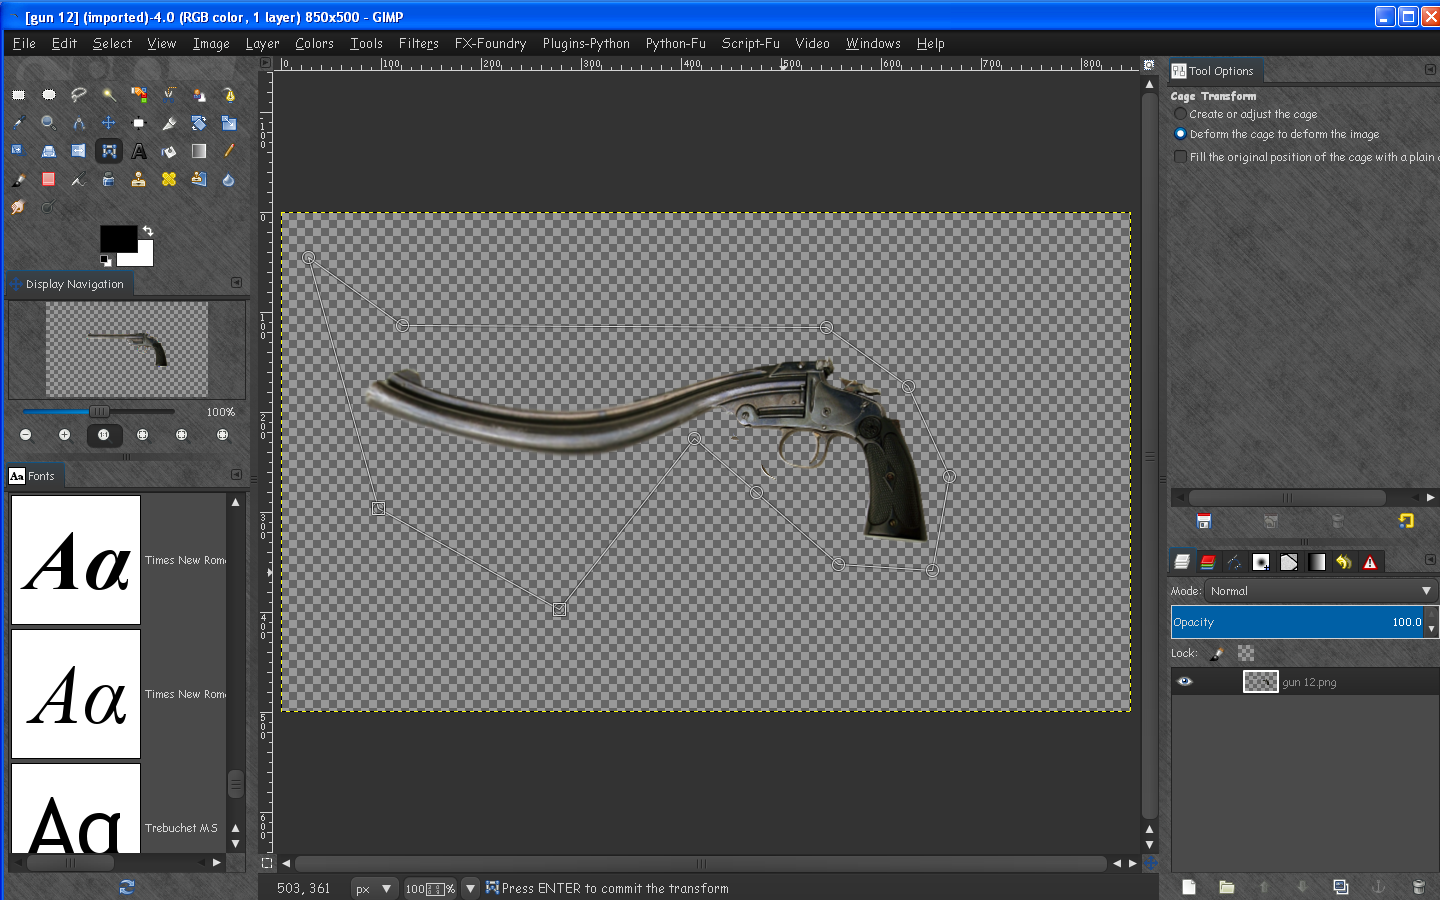Collapse the Tool Options panel with its arrow
1440x900 pixels.
tap(1429, 70)
